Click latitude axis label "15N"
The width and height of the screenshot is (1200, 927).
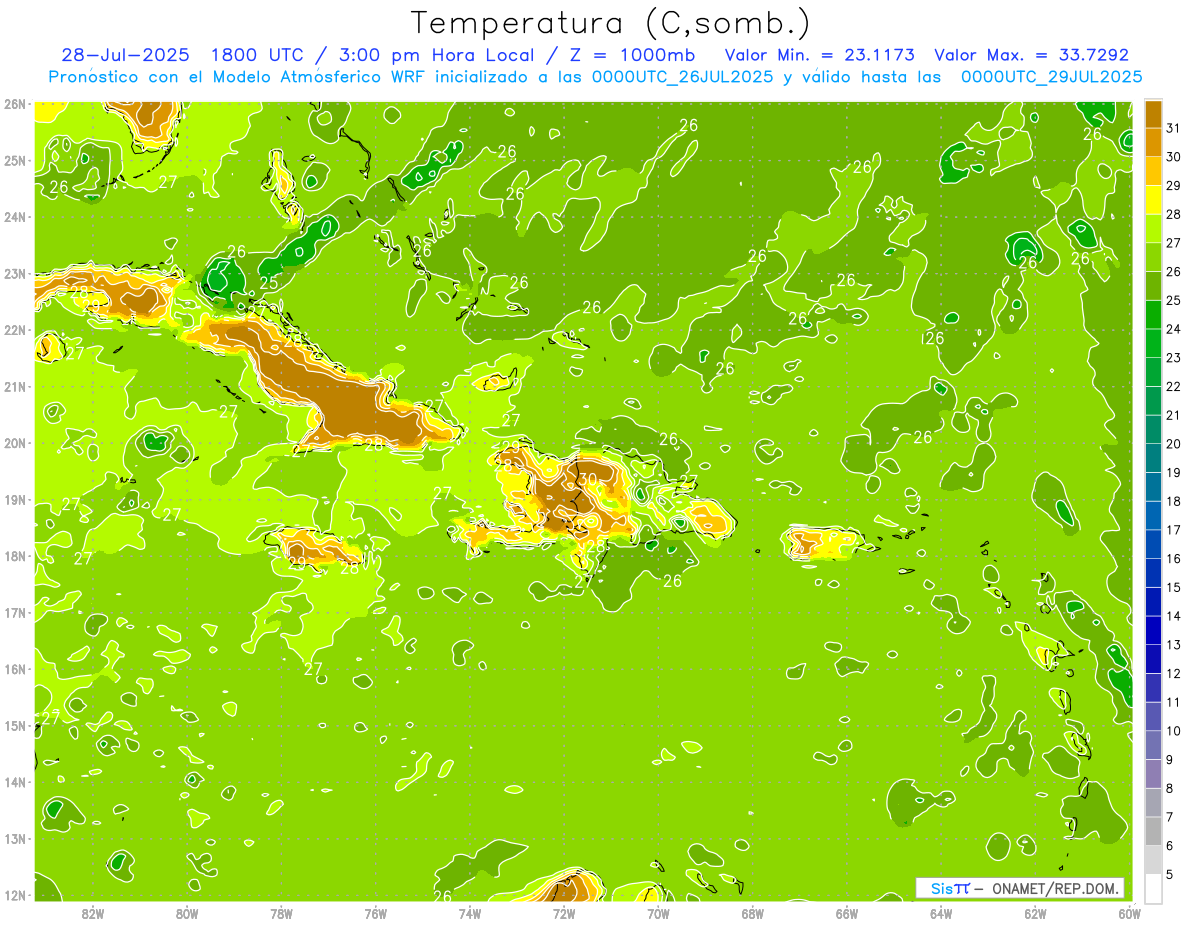click(14, 725)
